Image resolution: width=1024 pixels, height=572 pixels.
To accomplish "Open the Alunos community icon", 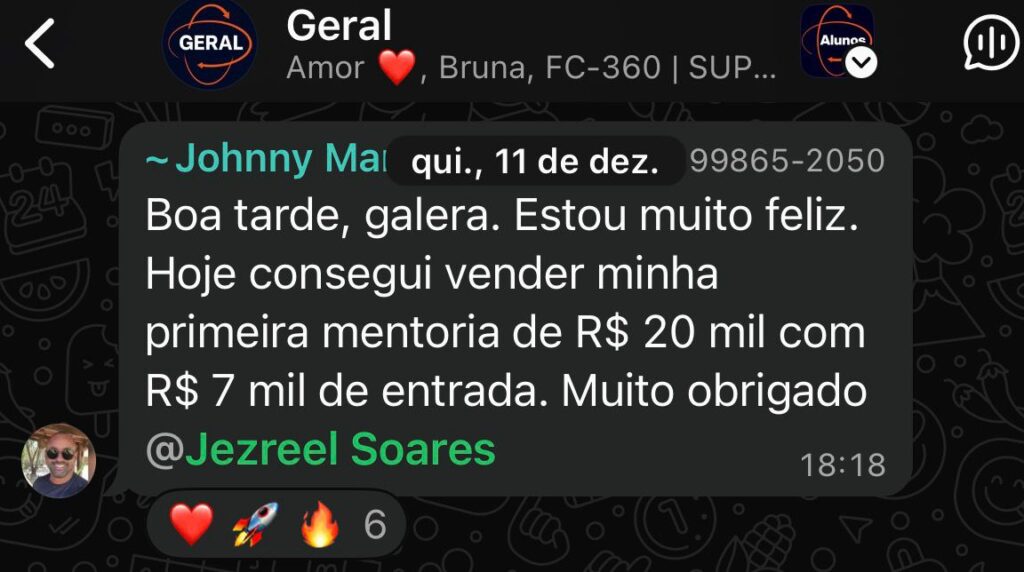I will click(x=837, y=40).
